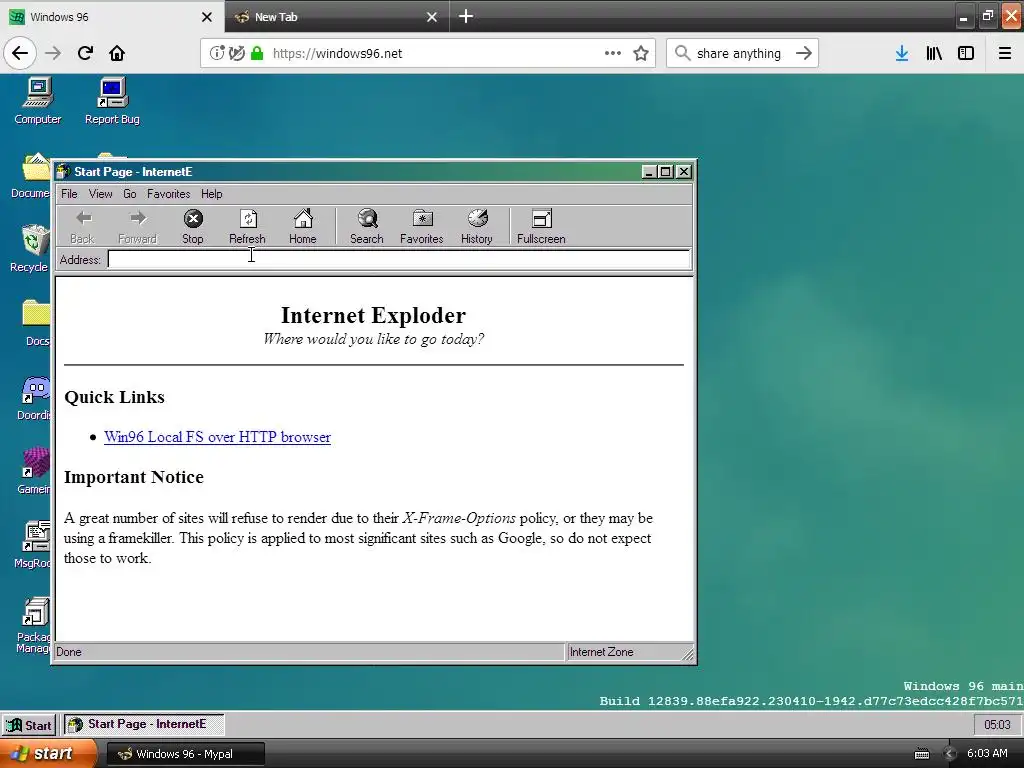Expand hidden tray icons chevron
The height and width of the screenshot is (768, 1024).
click(x=950, y=754)
